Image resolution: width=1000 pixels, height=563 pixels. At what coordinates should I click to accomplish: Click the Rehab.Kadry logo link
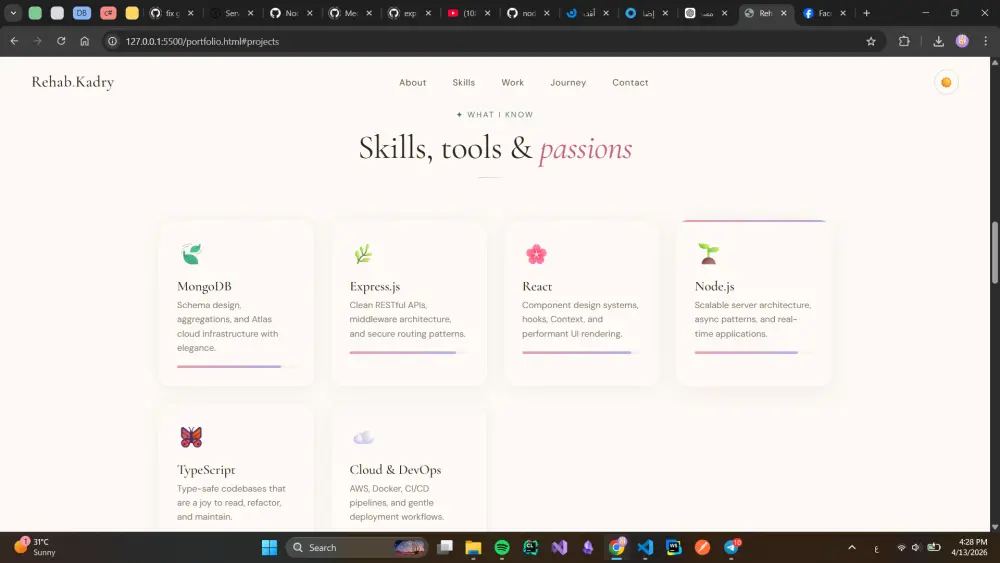point(73,82)
